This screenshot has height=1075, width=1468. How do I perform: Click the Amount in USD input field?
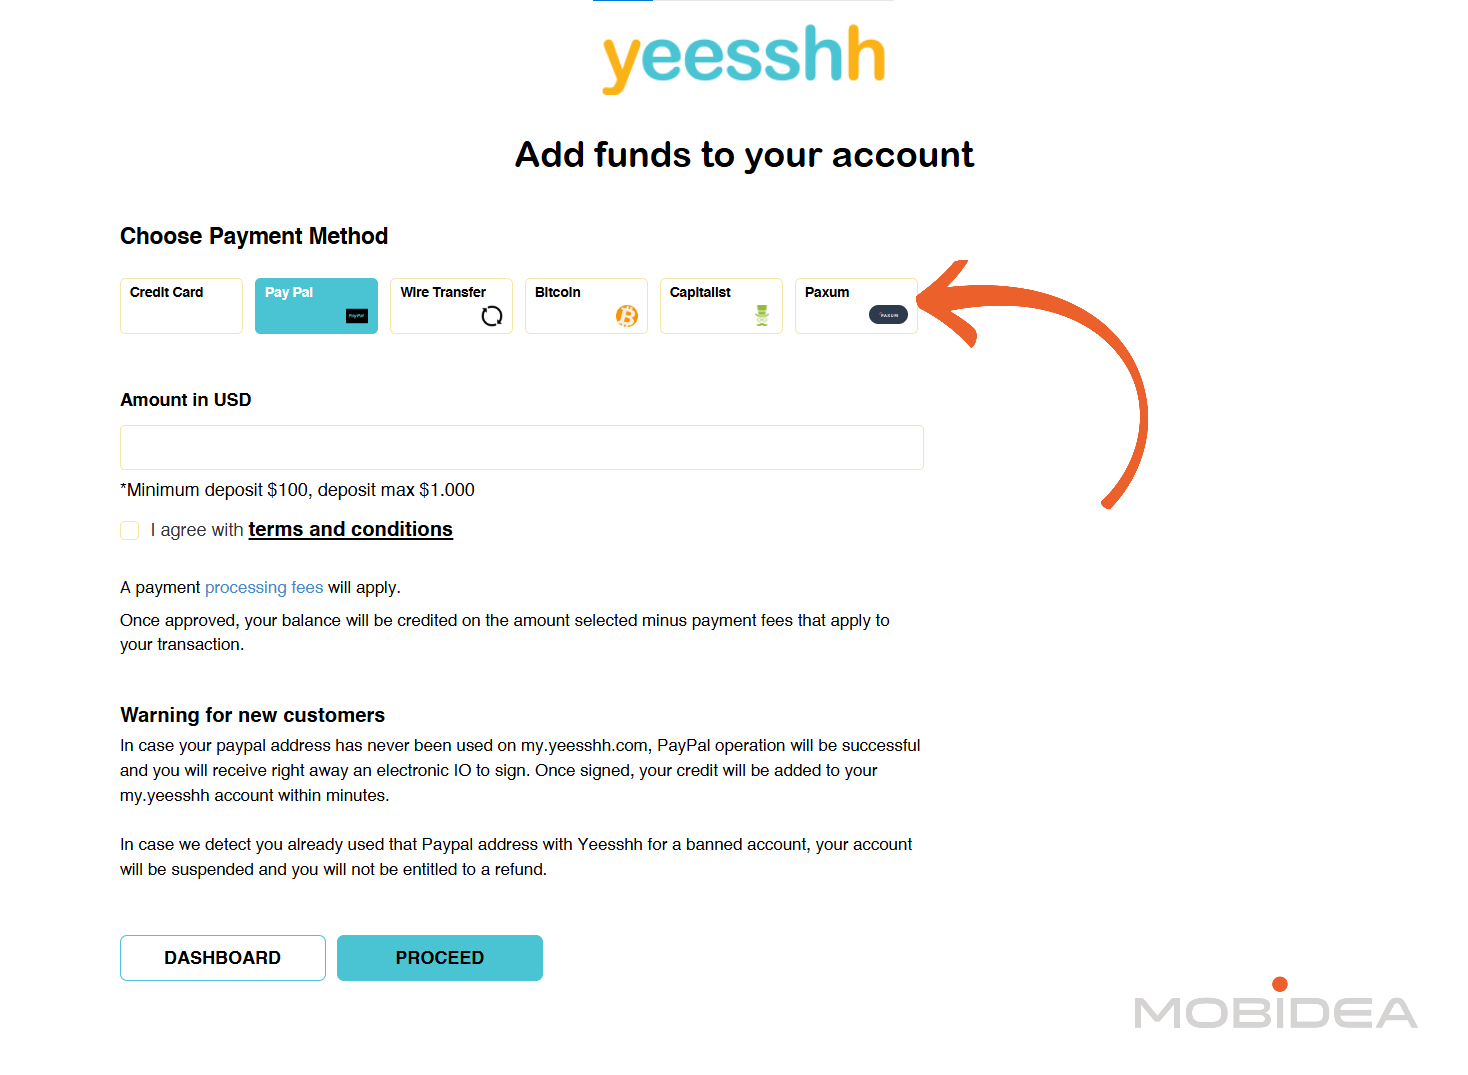pos(521,447)
